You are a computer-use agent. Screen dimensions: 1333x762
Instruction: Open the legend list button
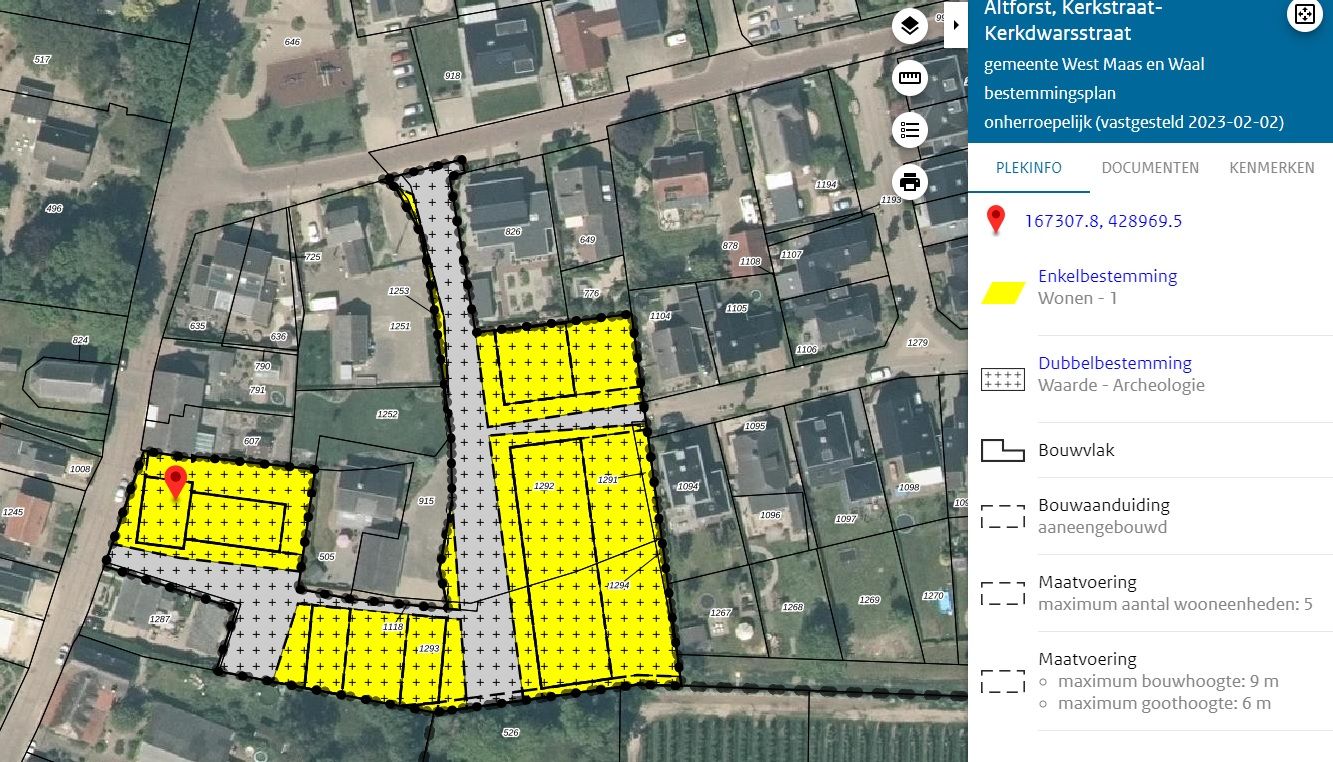[909, 130]
